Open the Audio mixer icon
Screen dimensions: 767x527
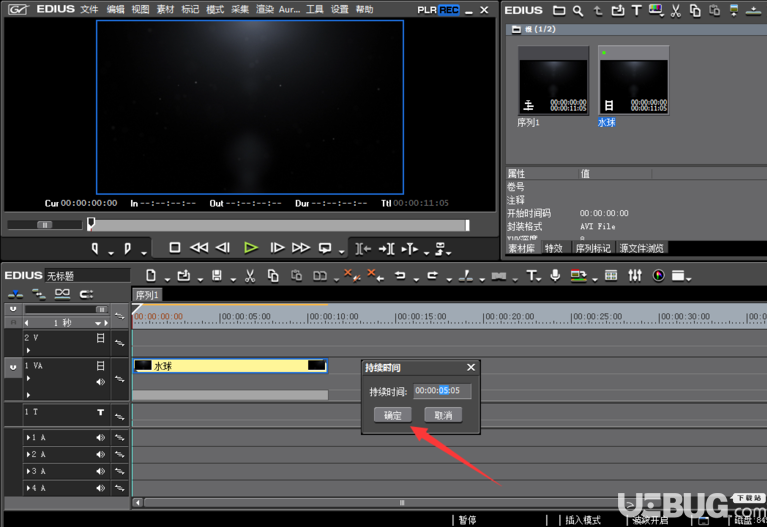(635, 275)
